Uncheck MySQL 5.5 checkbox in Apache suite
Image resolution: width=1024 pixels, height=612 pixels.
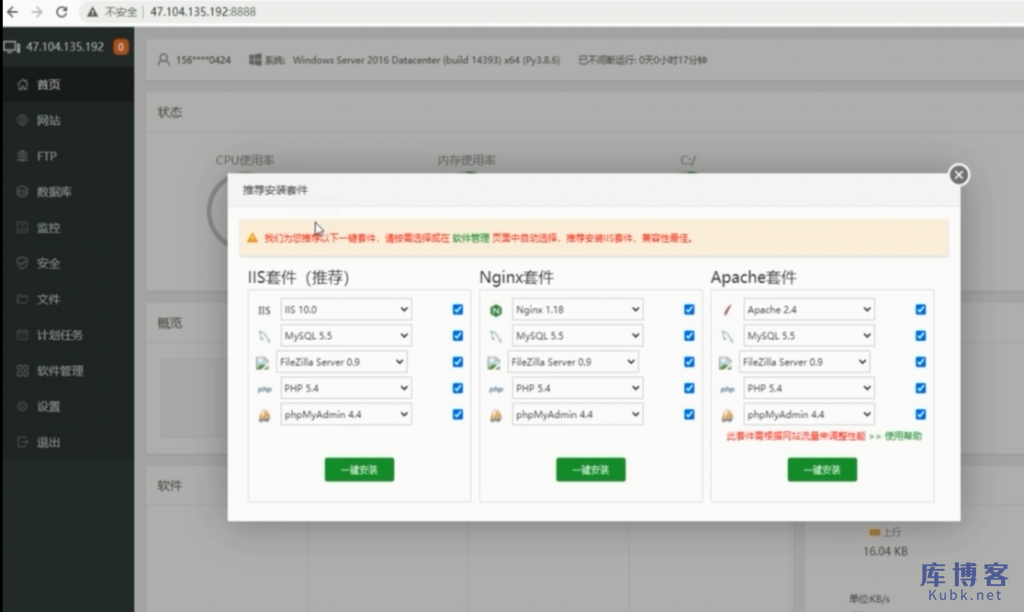click(x=920, y=336)
